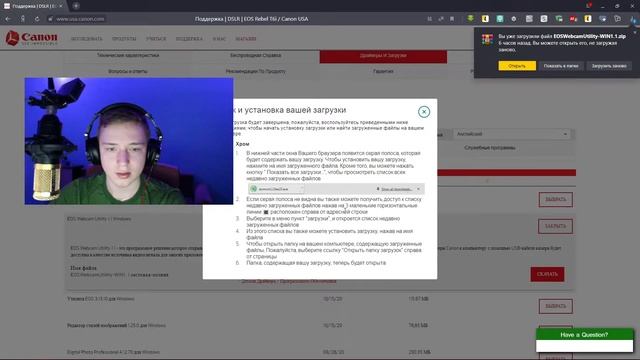640x360 pixels.
Task: Click the input box under Have a Question?
Action: (584, 346)
